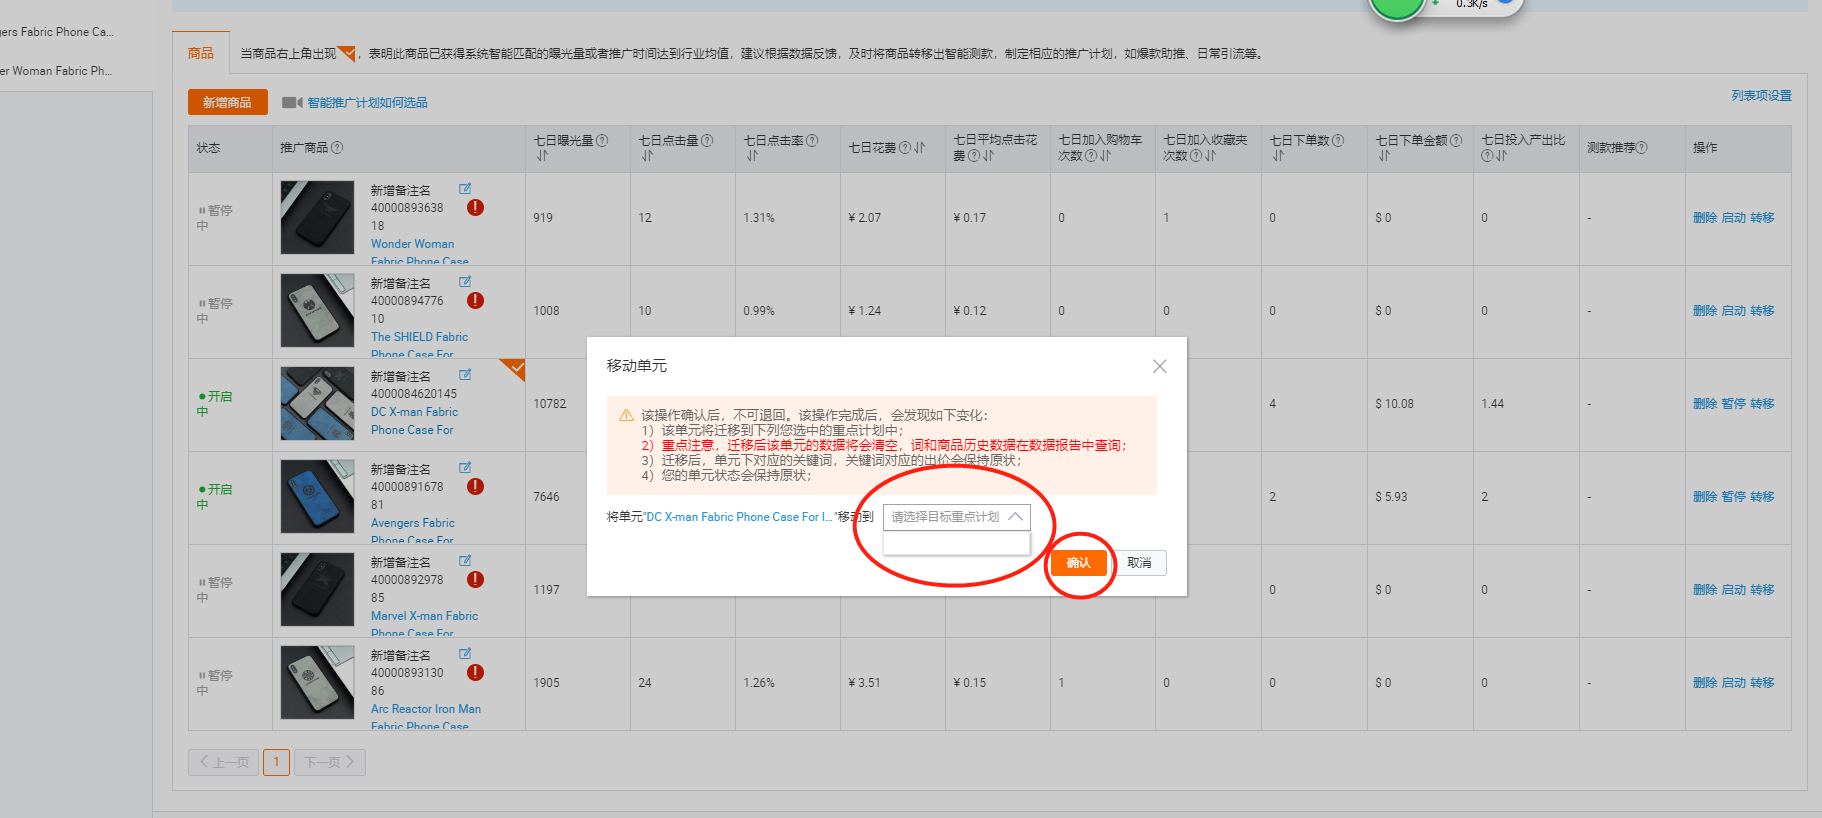Click order amount $ 10.08
The width and height of the screenshot is (1822, 818).
(x=1395, y=404)
